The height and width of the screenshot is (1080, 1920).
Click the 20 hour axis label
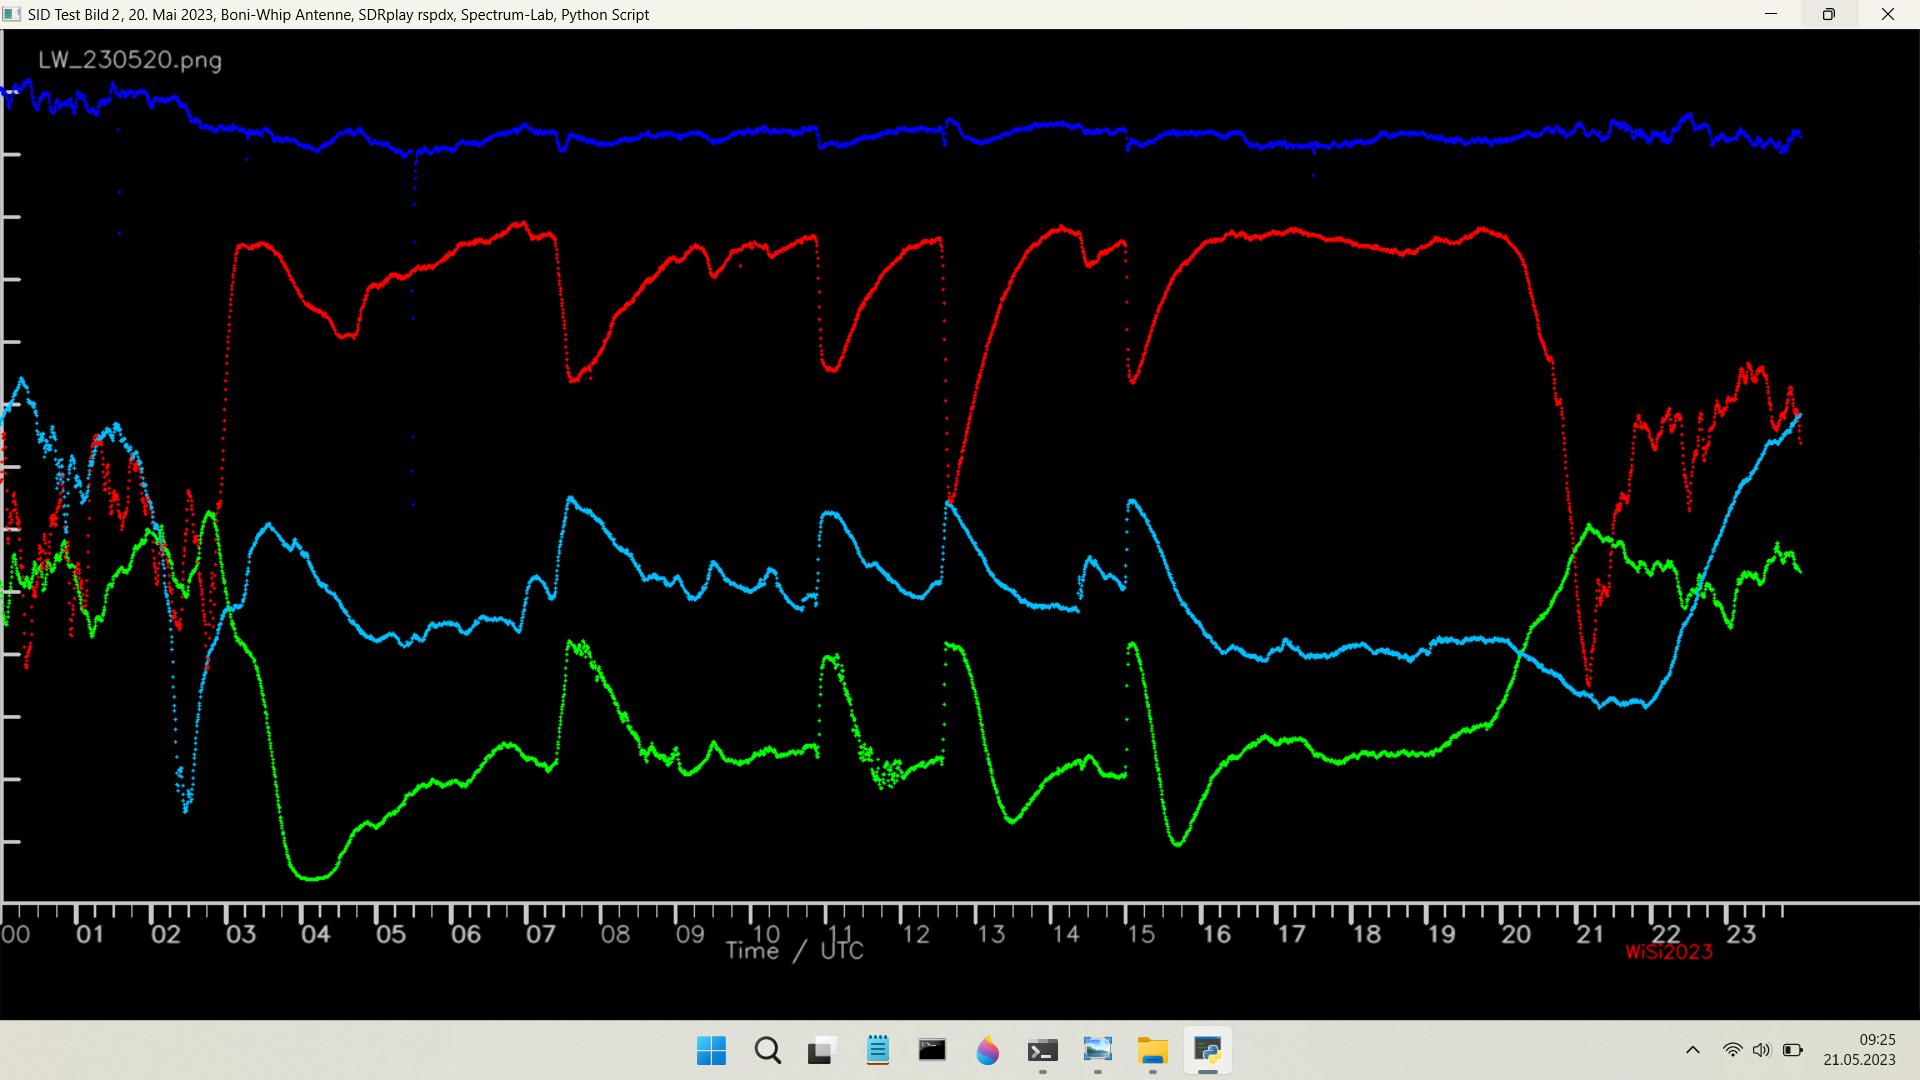[1516, 934]
